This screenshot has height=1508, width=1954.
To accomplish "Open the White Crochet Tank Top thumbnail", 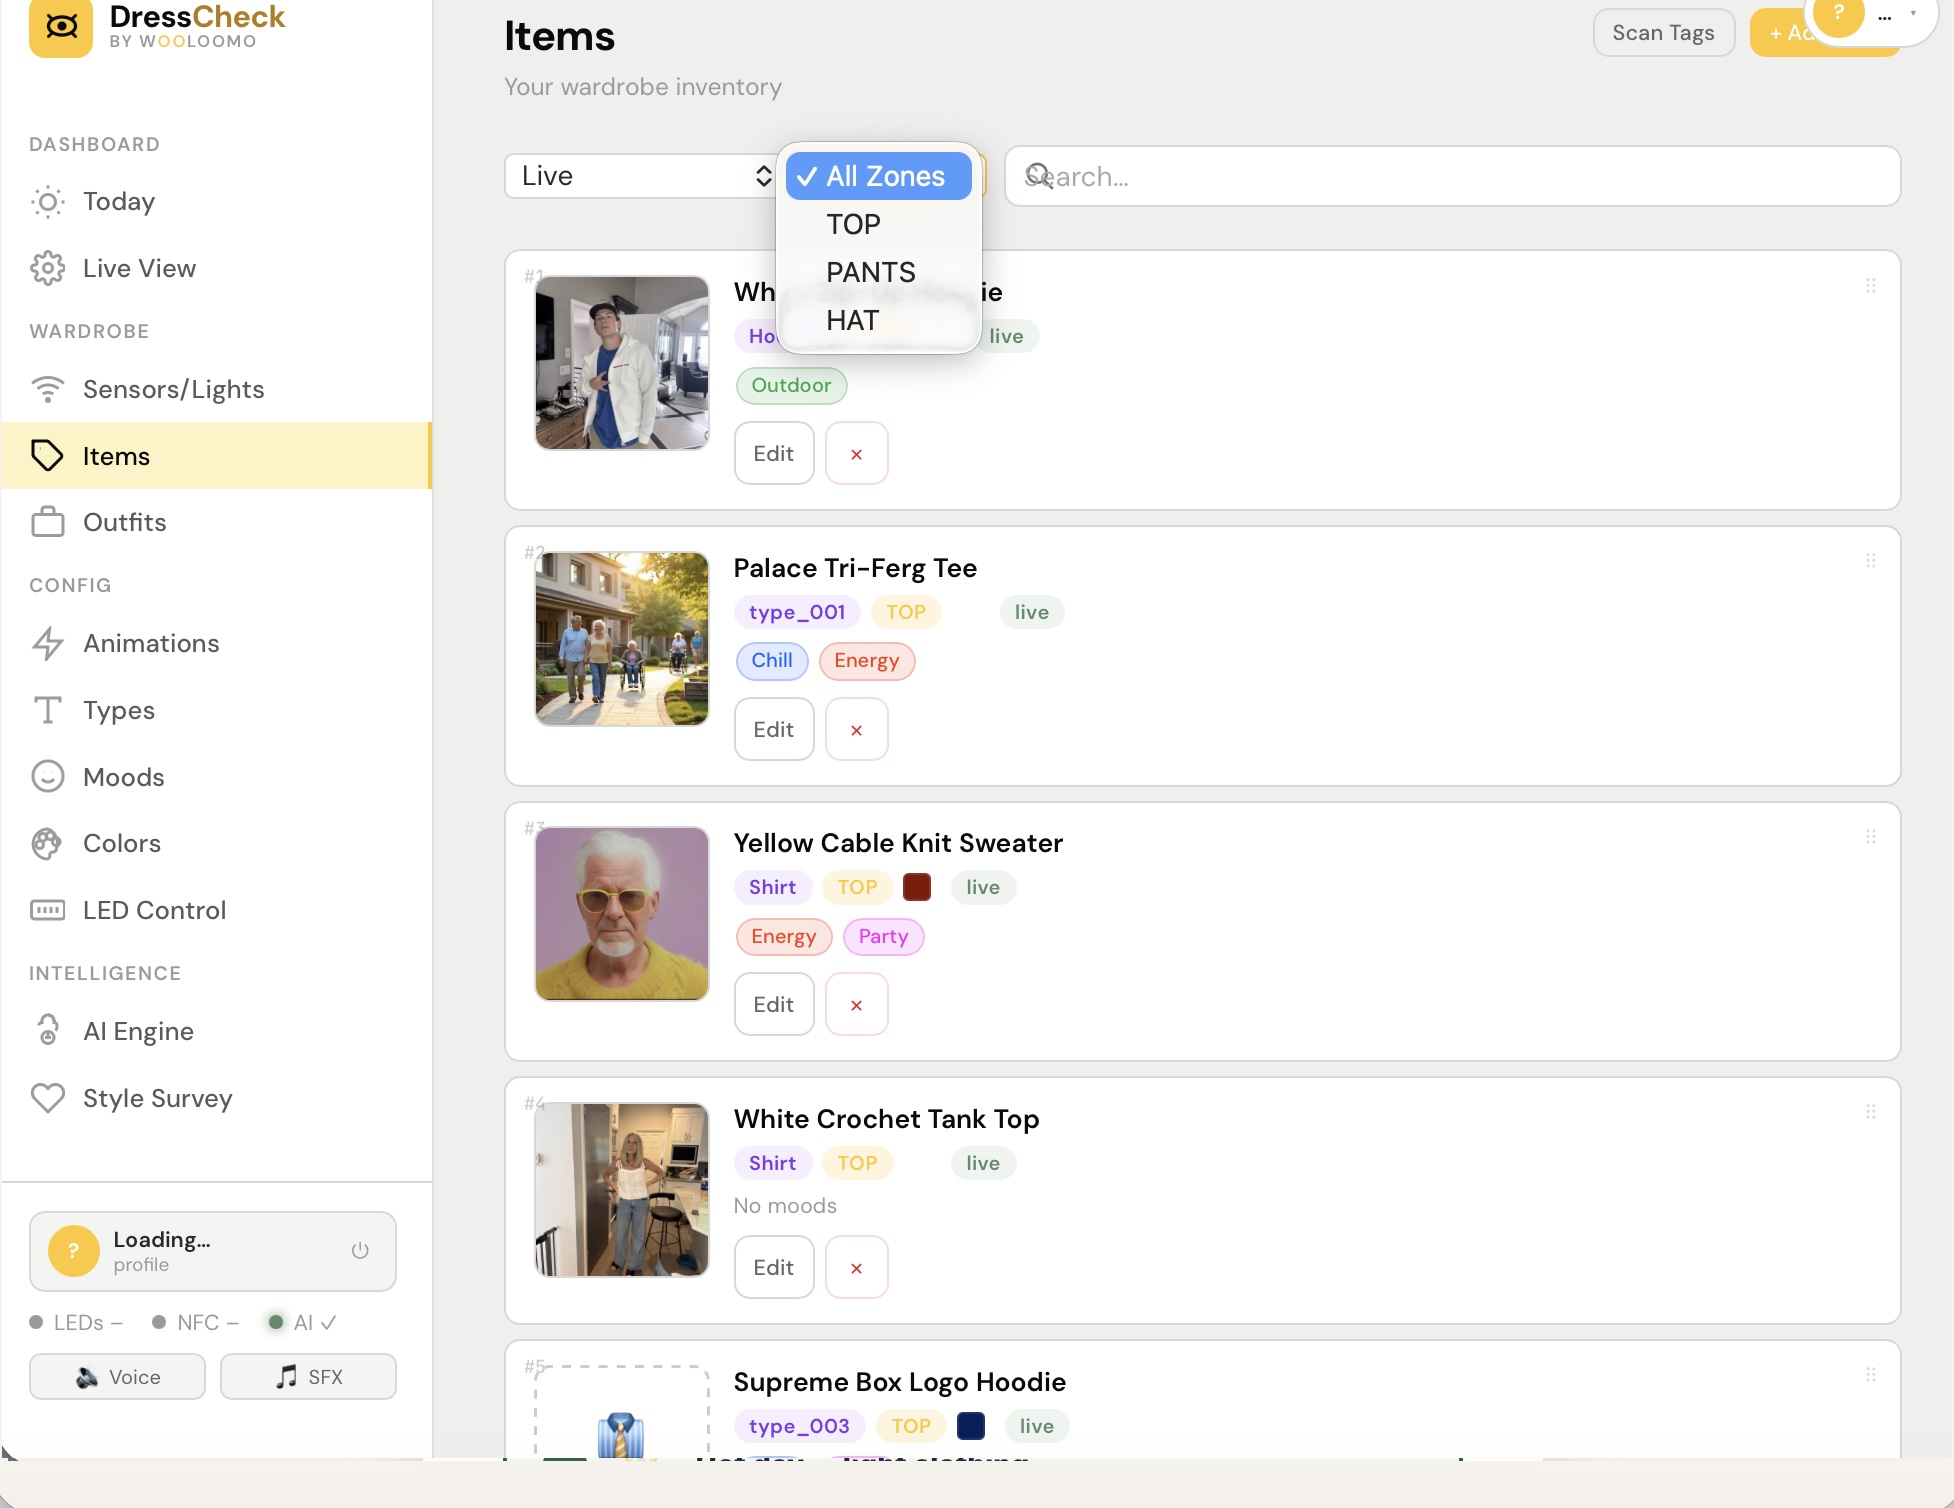I will [x=622, y=1190].
